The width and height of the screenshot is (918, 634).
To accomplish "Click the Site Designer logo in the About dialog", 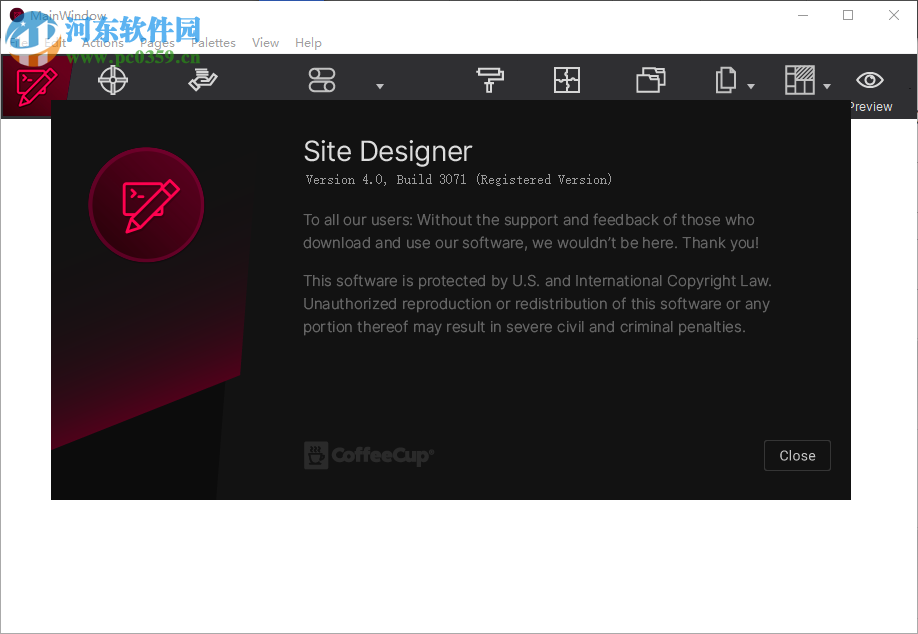I will 146,204.
